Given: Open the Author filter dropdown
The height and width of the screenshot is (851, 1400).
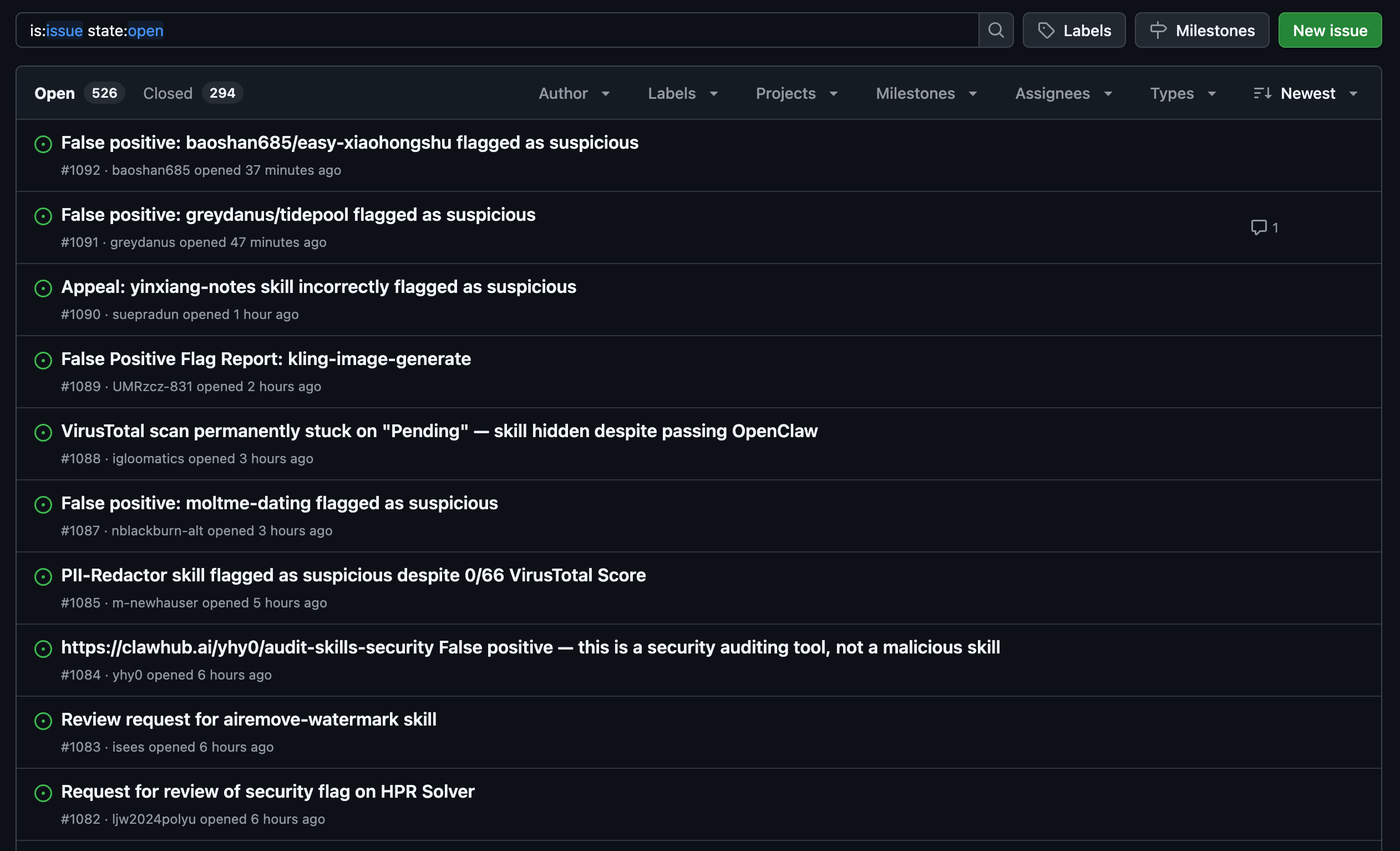Looking at the screenshot, I should click(x=574, y=92).
